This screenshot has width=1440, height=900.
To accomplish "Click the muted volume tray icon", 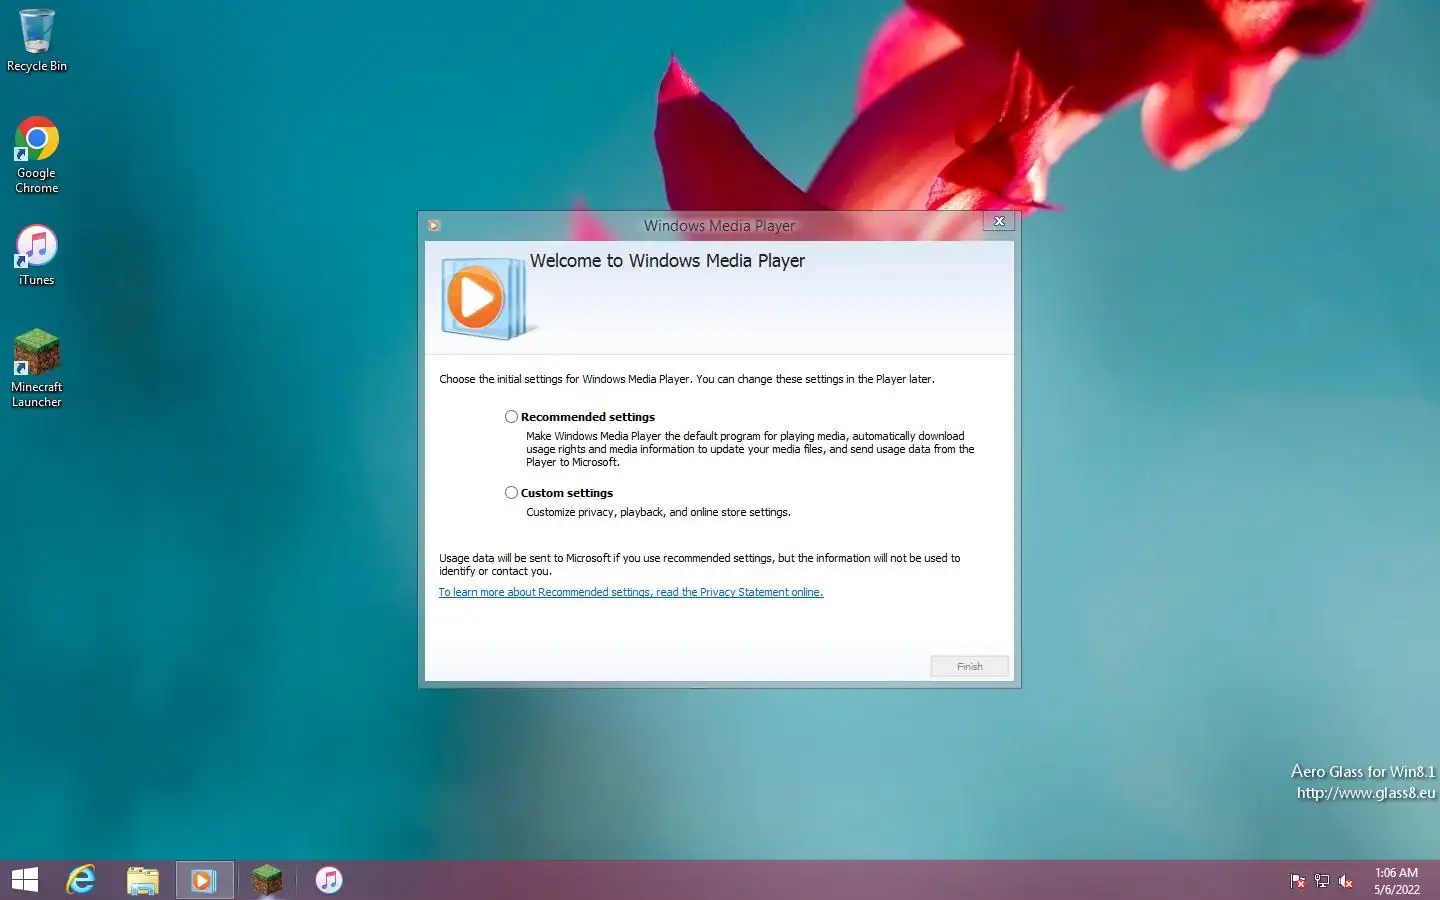I will (x=1346, y=881).
